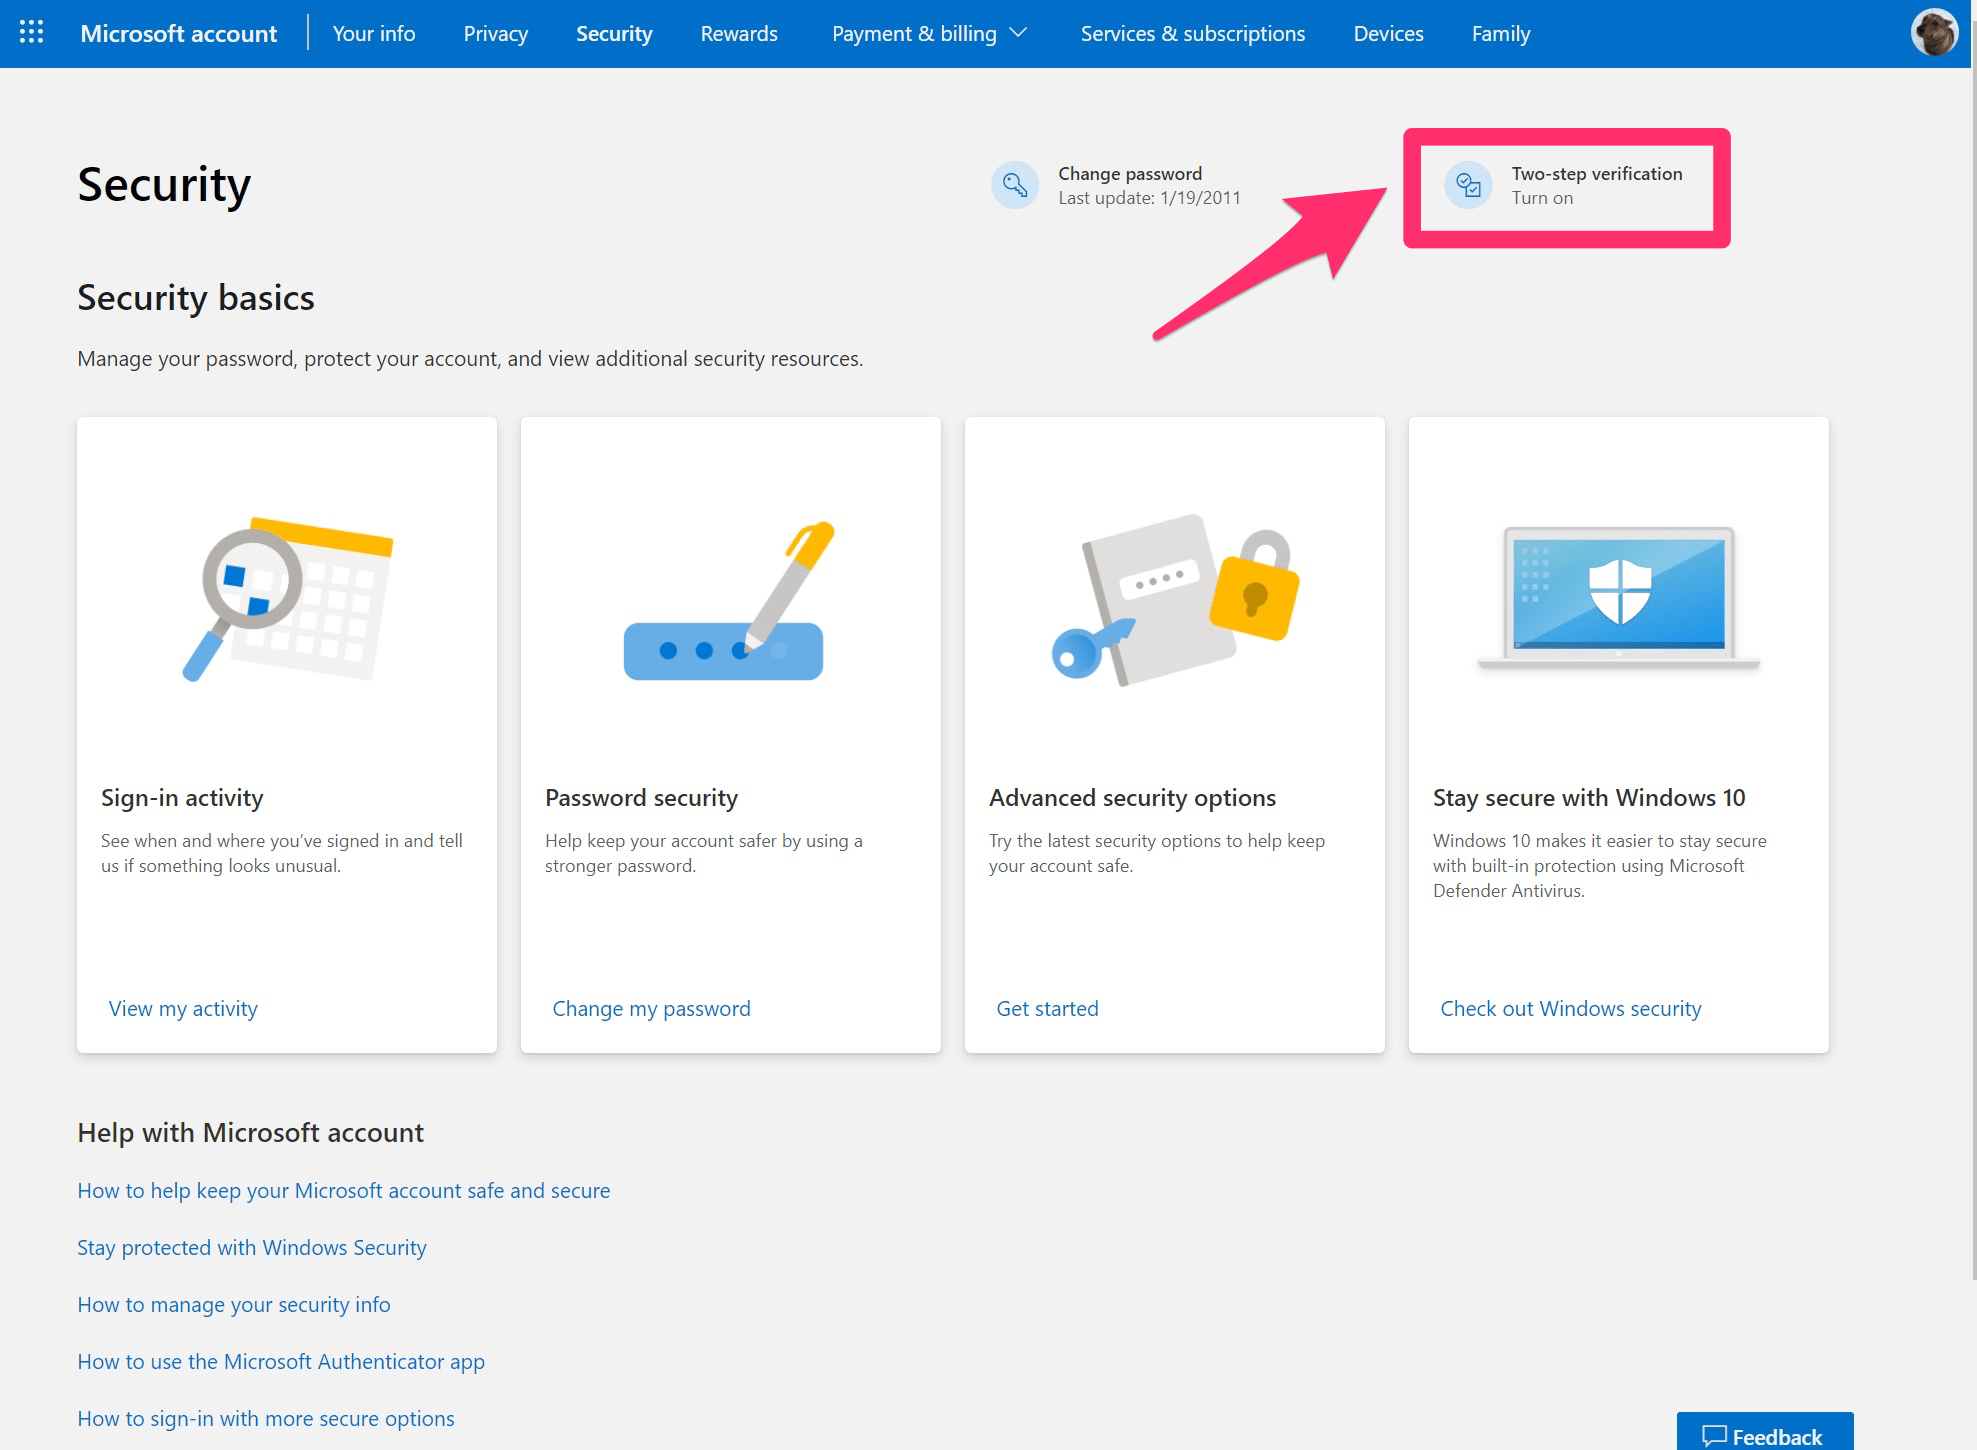
Task: Open the Devices tab
Action: pos(1388,33)
